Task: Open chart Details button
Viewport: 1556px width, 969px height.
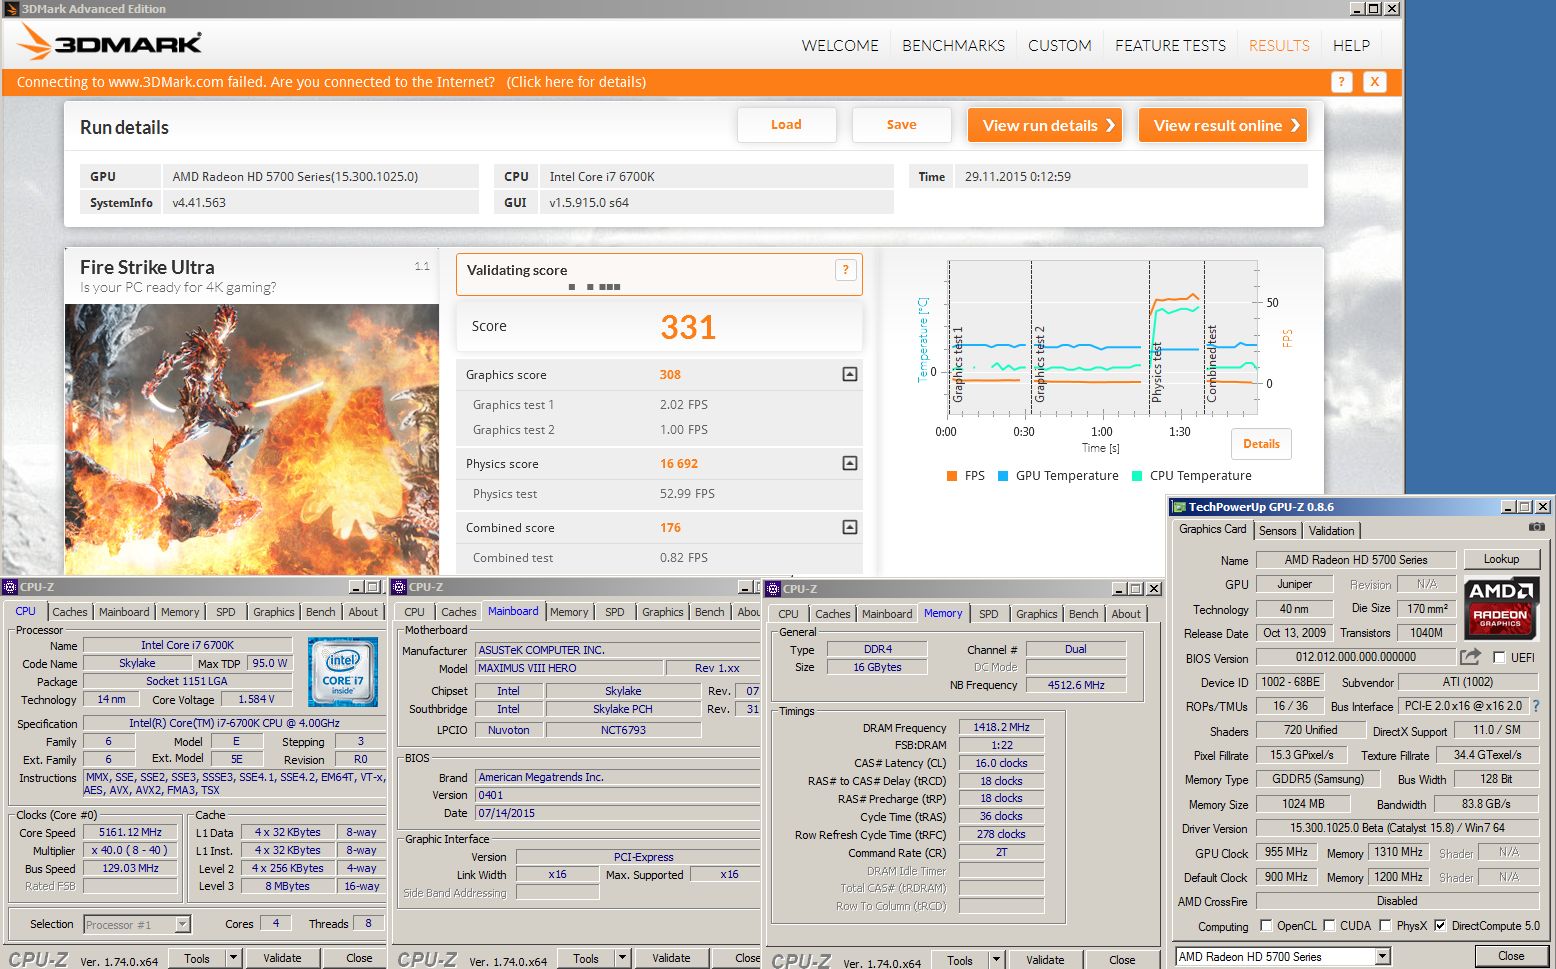Action: pyautogui.click(x=1261, y=444)
